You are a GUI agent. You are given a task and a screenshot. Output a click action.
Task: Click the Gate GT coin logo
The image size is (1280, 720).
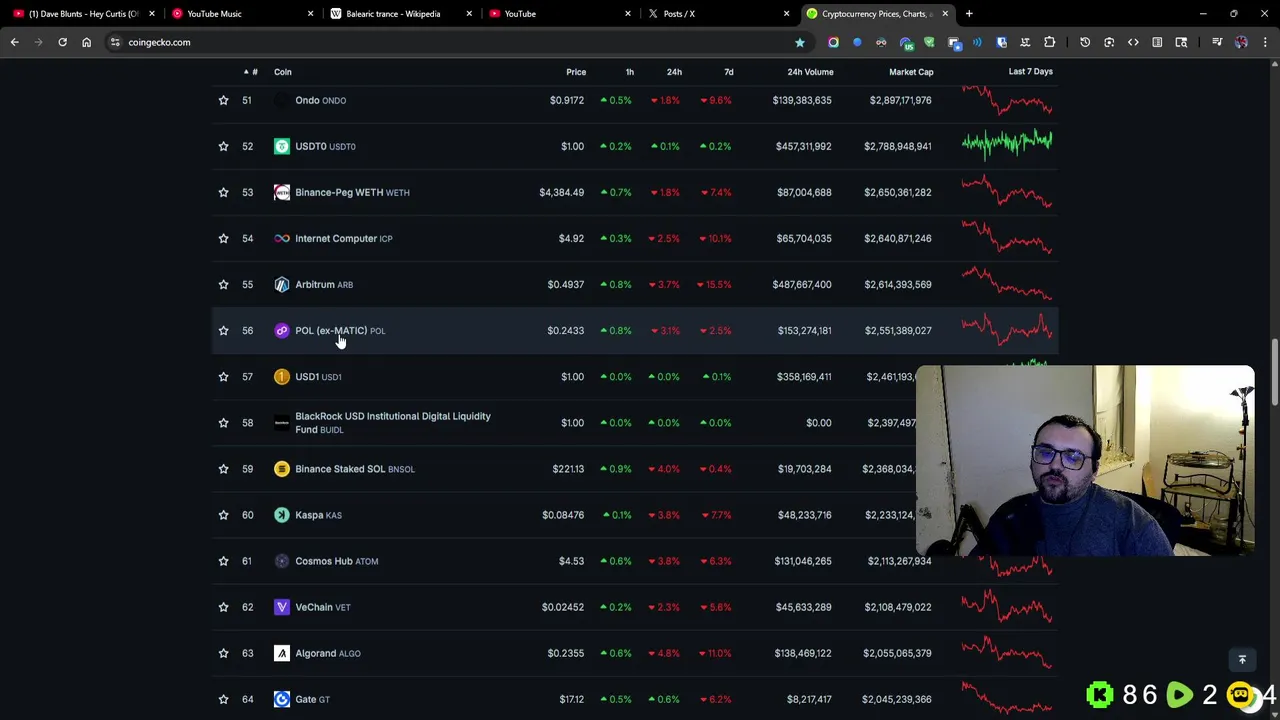282,699
